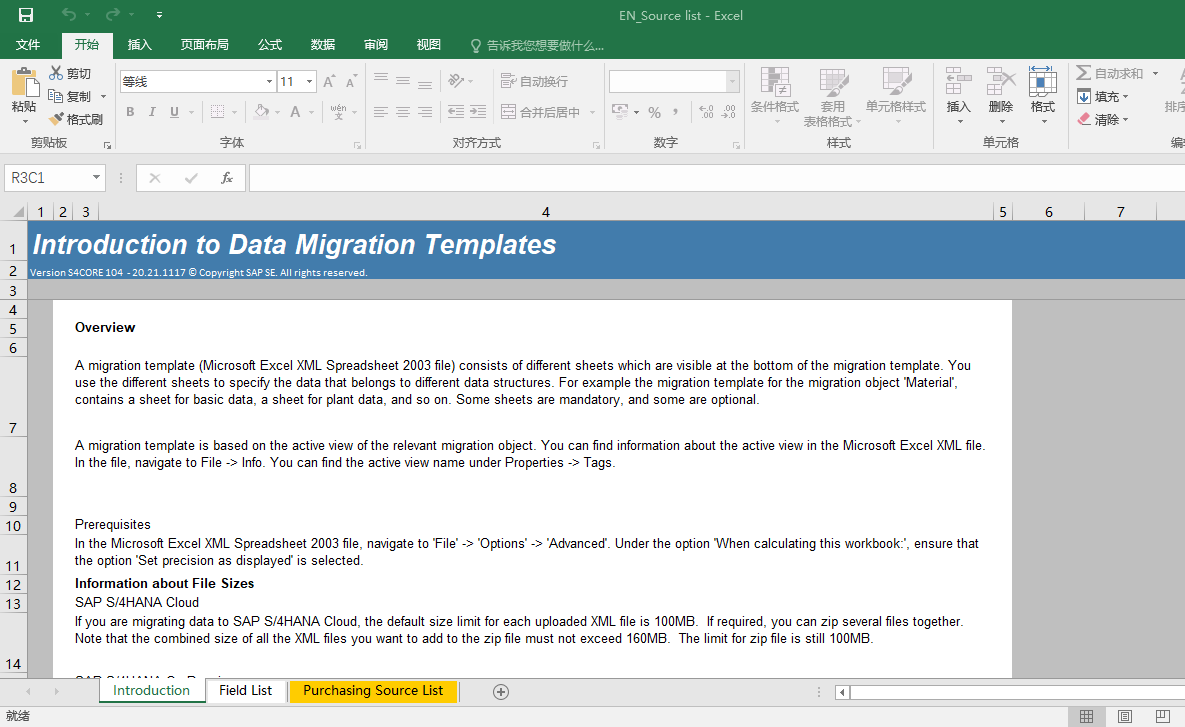Open the 数据 ribbon tab
1185x727 pixels.
pos(323,45)
